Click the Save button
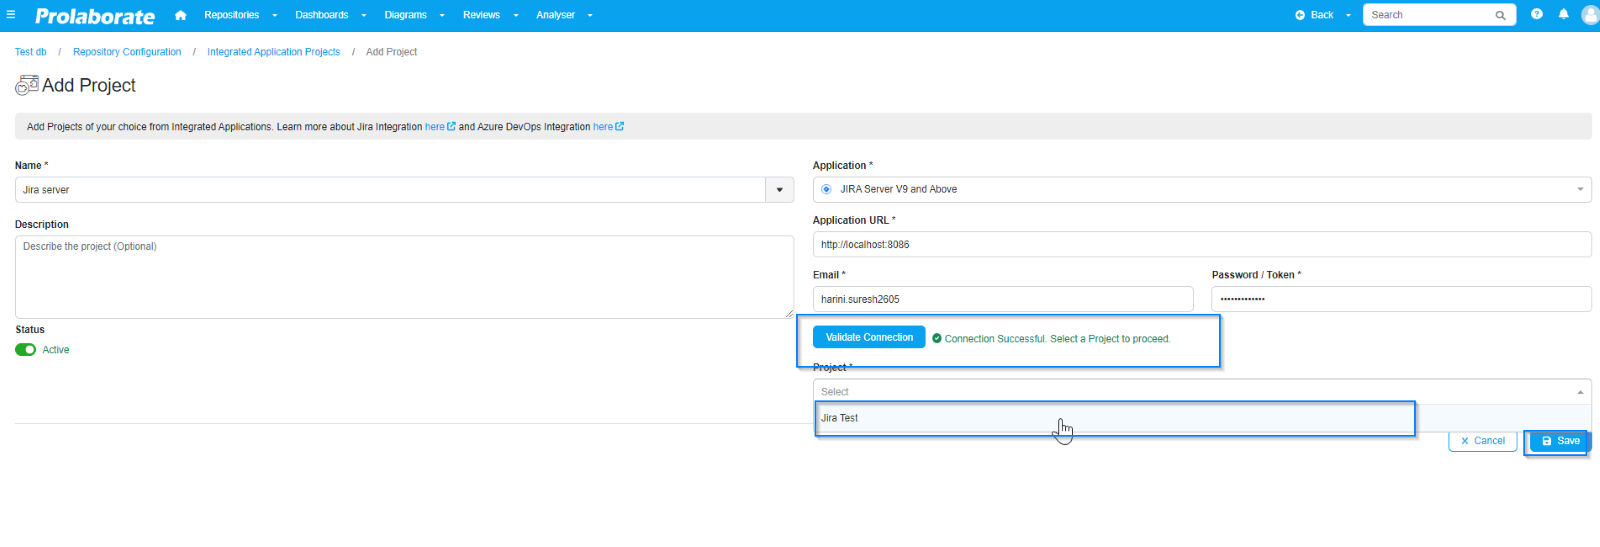The height and width of the screenshot is (547, 1600). click(x=1559, y=441)
